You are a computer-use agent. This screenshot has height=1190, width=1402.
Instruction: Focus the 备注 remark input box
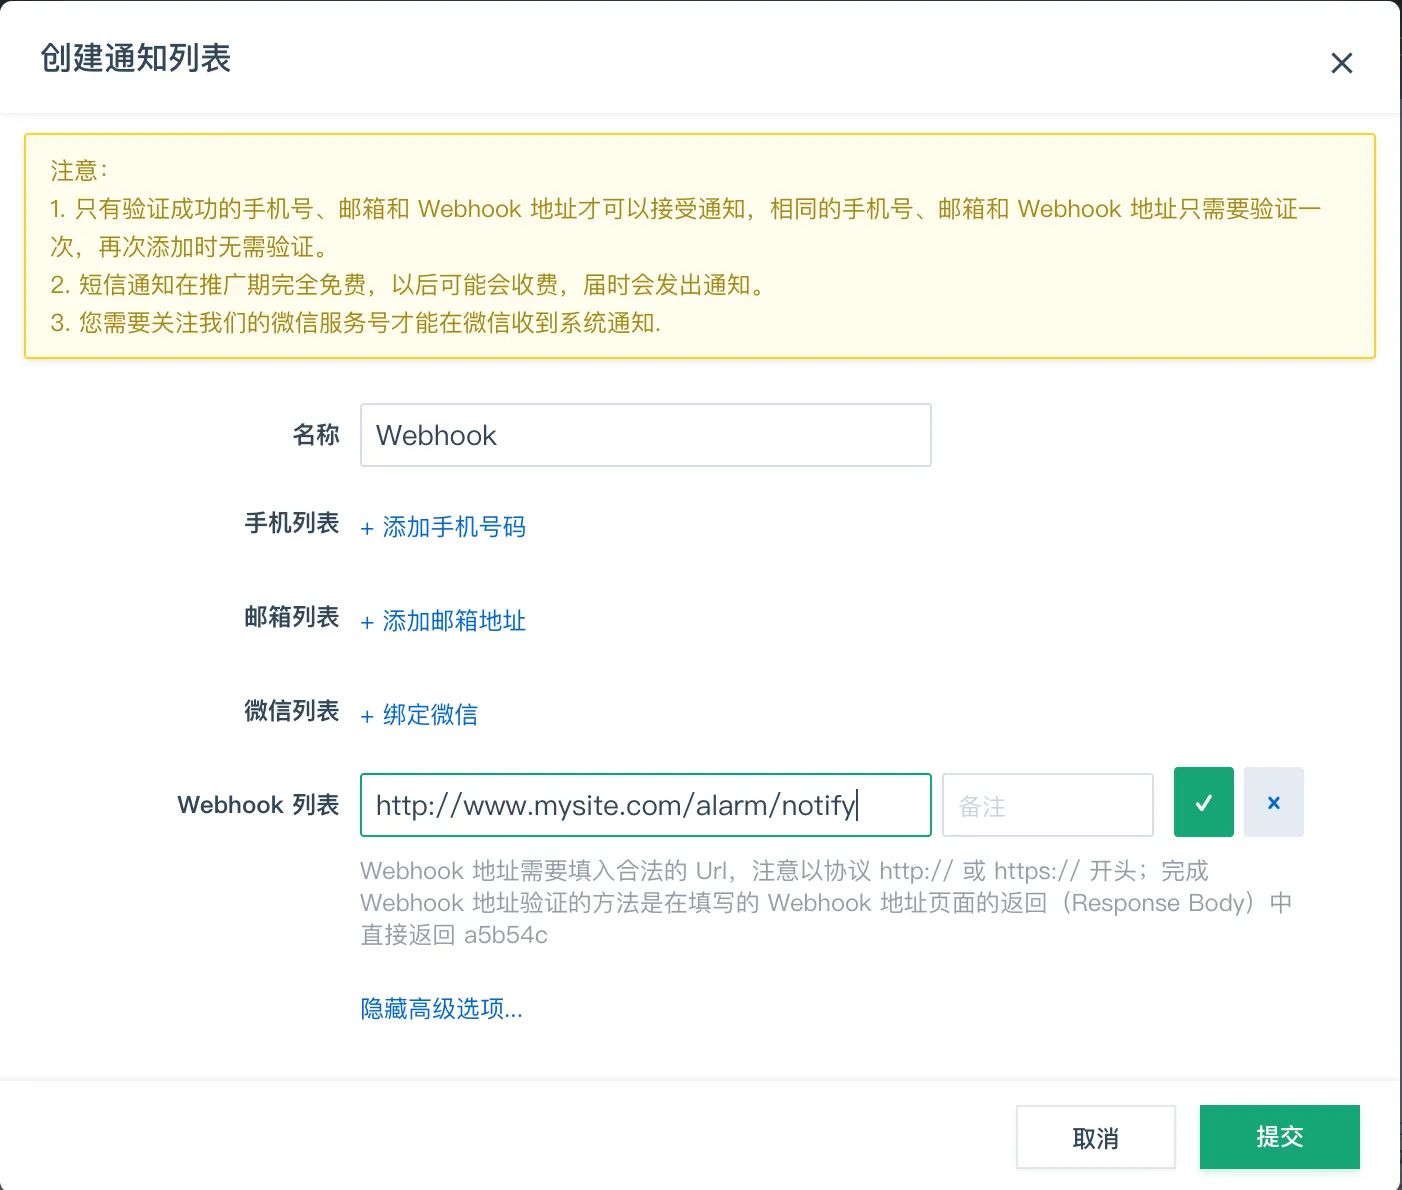click(x=1047, y=805)
